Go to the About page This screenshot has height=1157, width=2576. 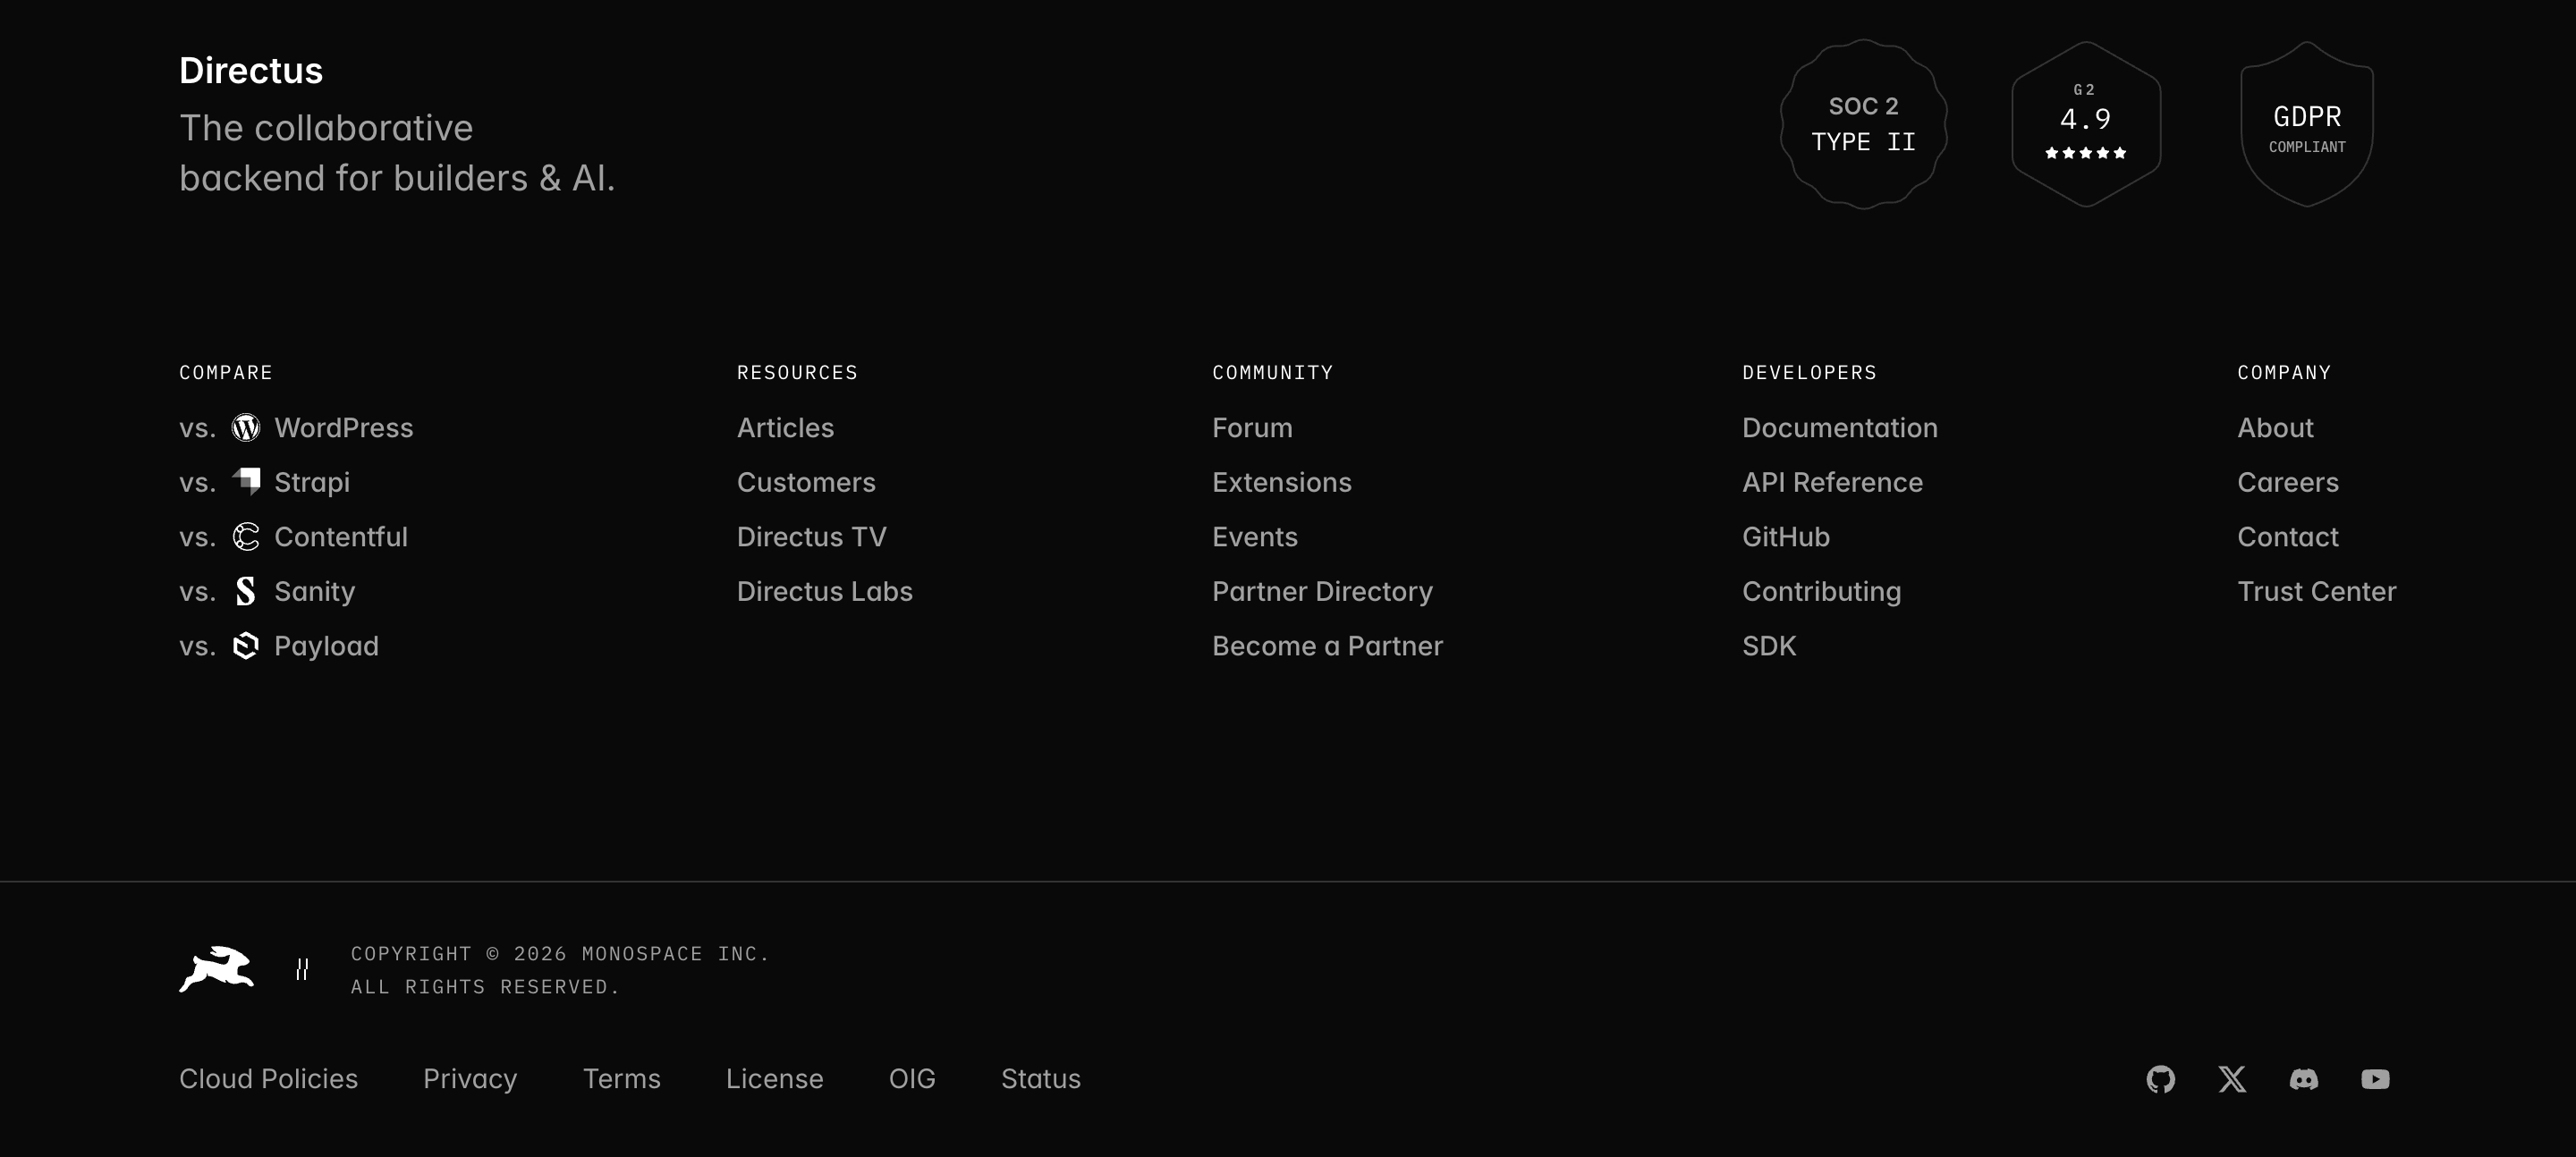point(2275,428)
